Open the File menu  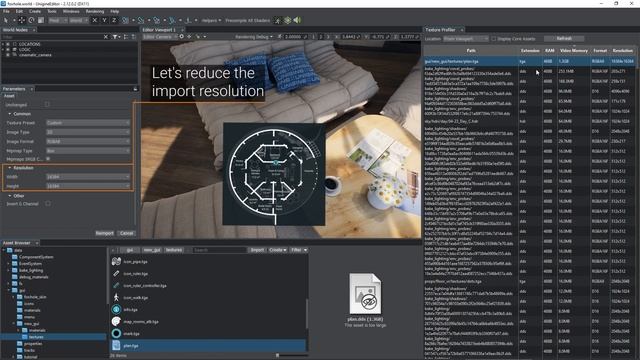pyautogui.click(x=6, y=11)
